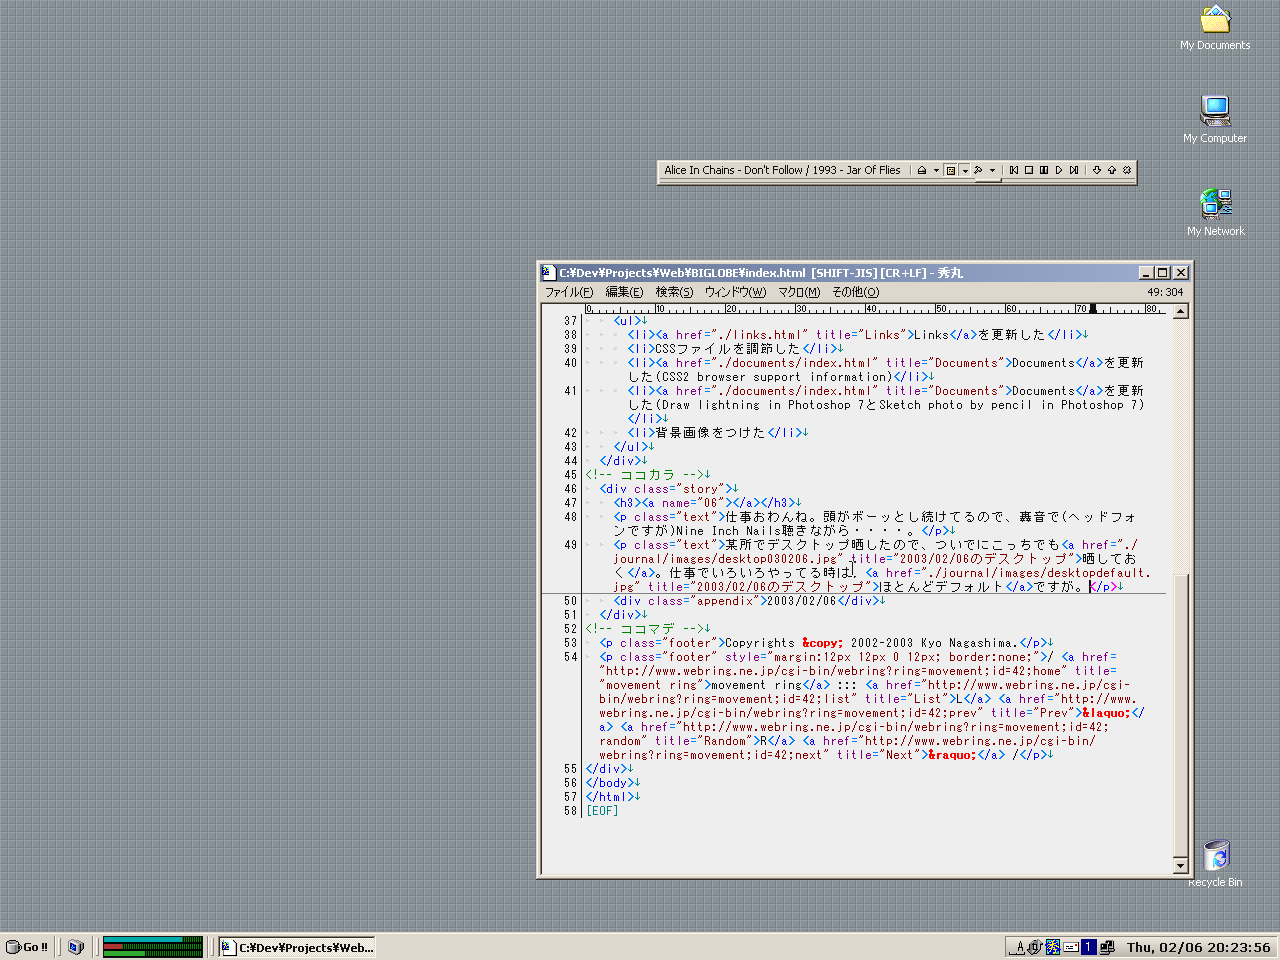Open dropdown arrow beside the playlist button
The height and width of the screenshot is (960, 1280).
[965, 170]
